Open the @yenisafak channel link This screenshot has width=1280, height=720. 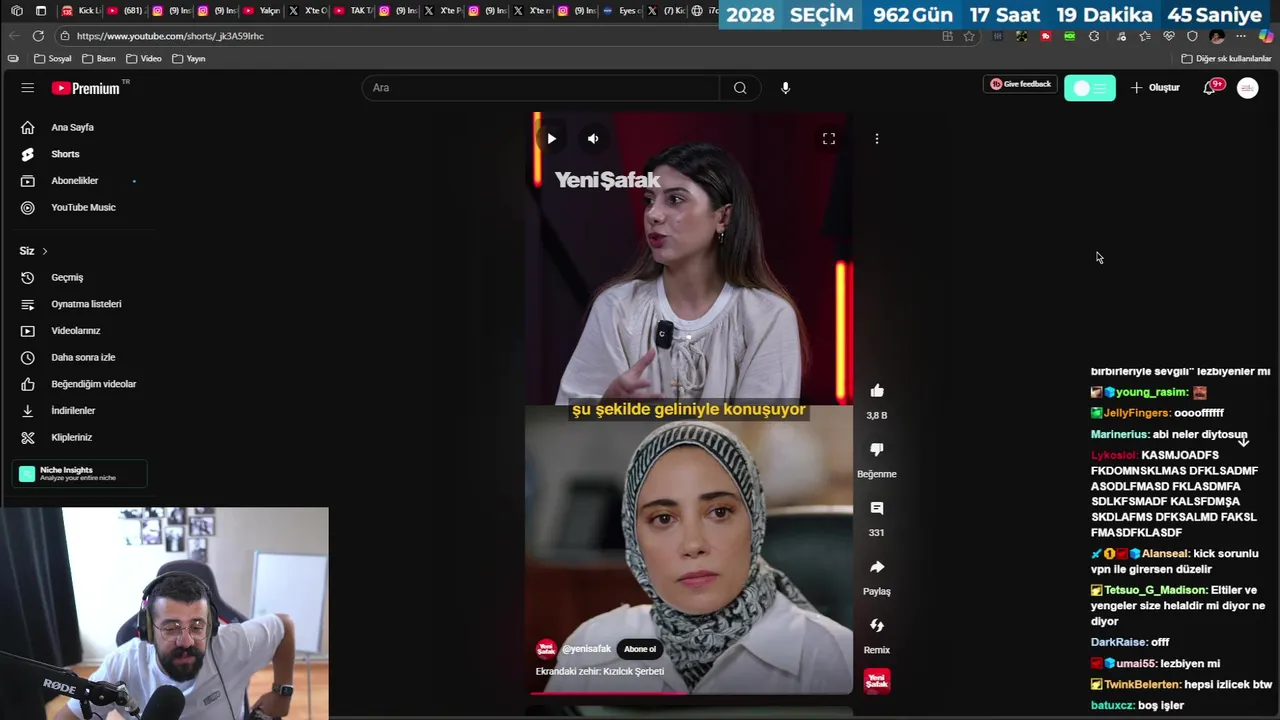coord(586,649)
